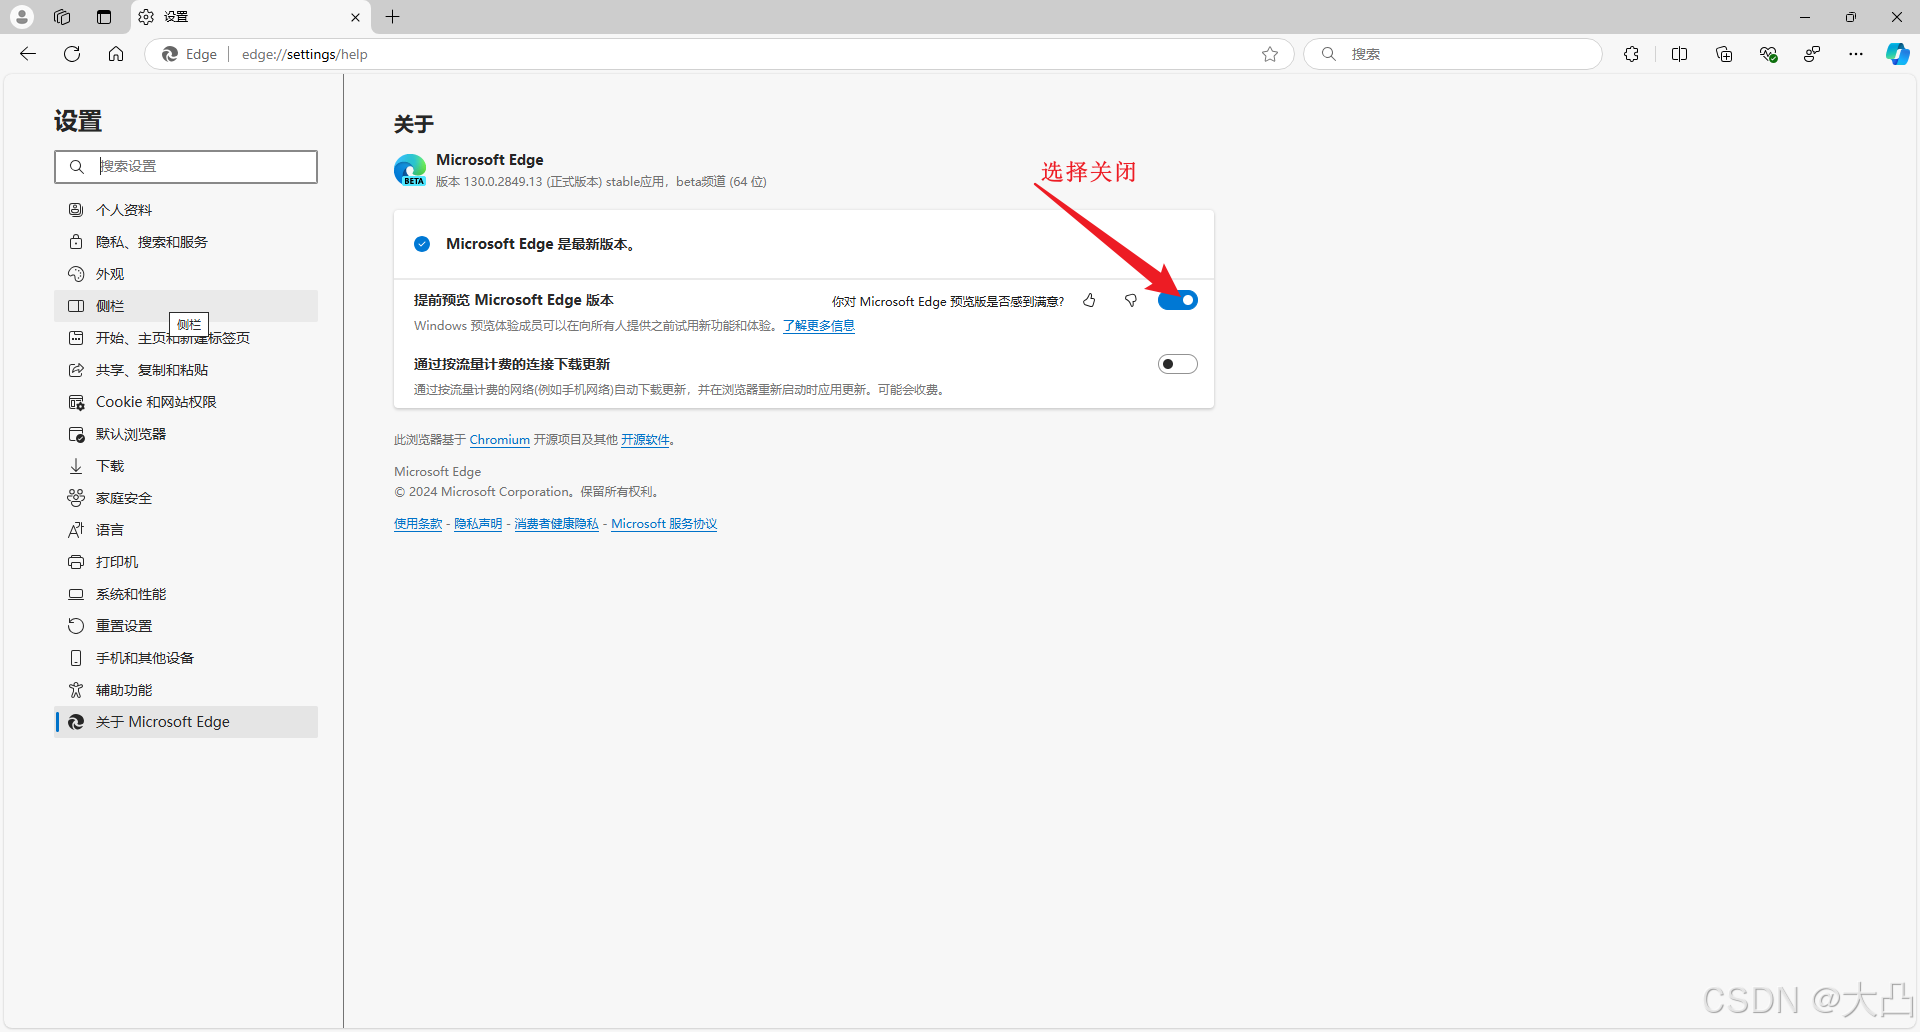The image size is (1920, 1032).
Task: Focus the 搜索设置 input field
Action: (x=186, y=167)
